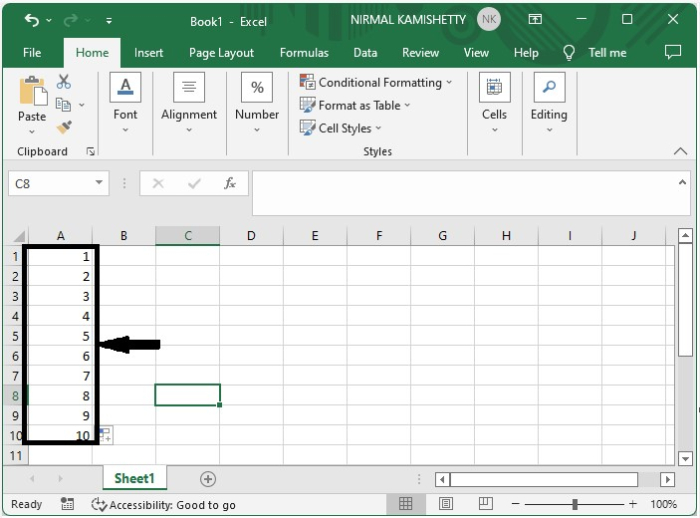Click the Macro recording icon in status bar

click(x=67, y=504)
